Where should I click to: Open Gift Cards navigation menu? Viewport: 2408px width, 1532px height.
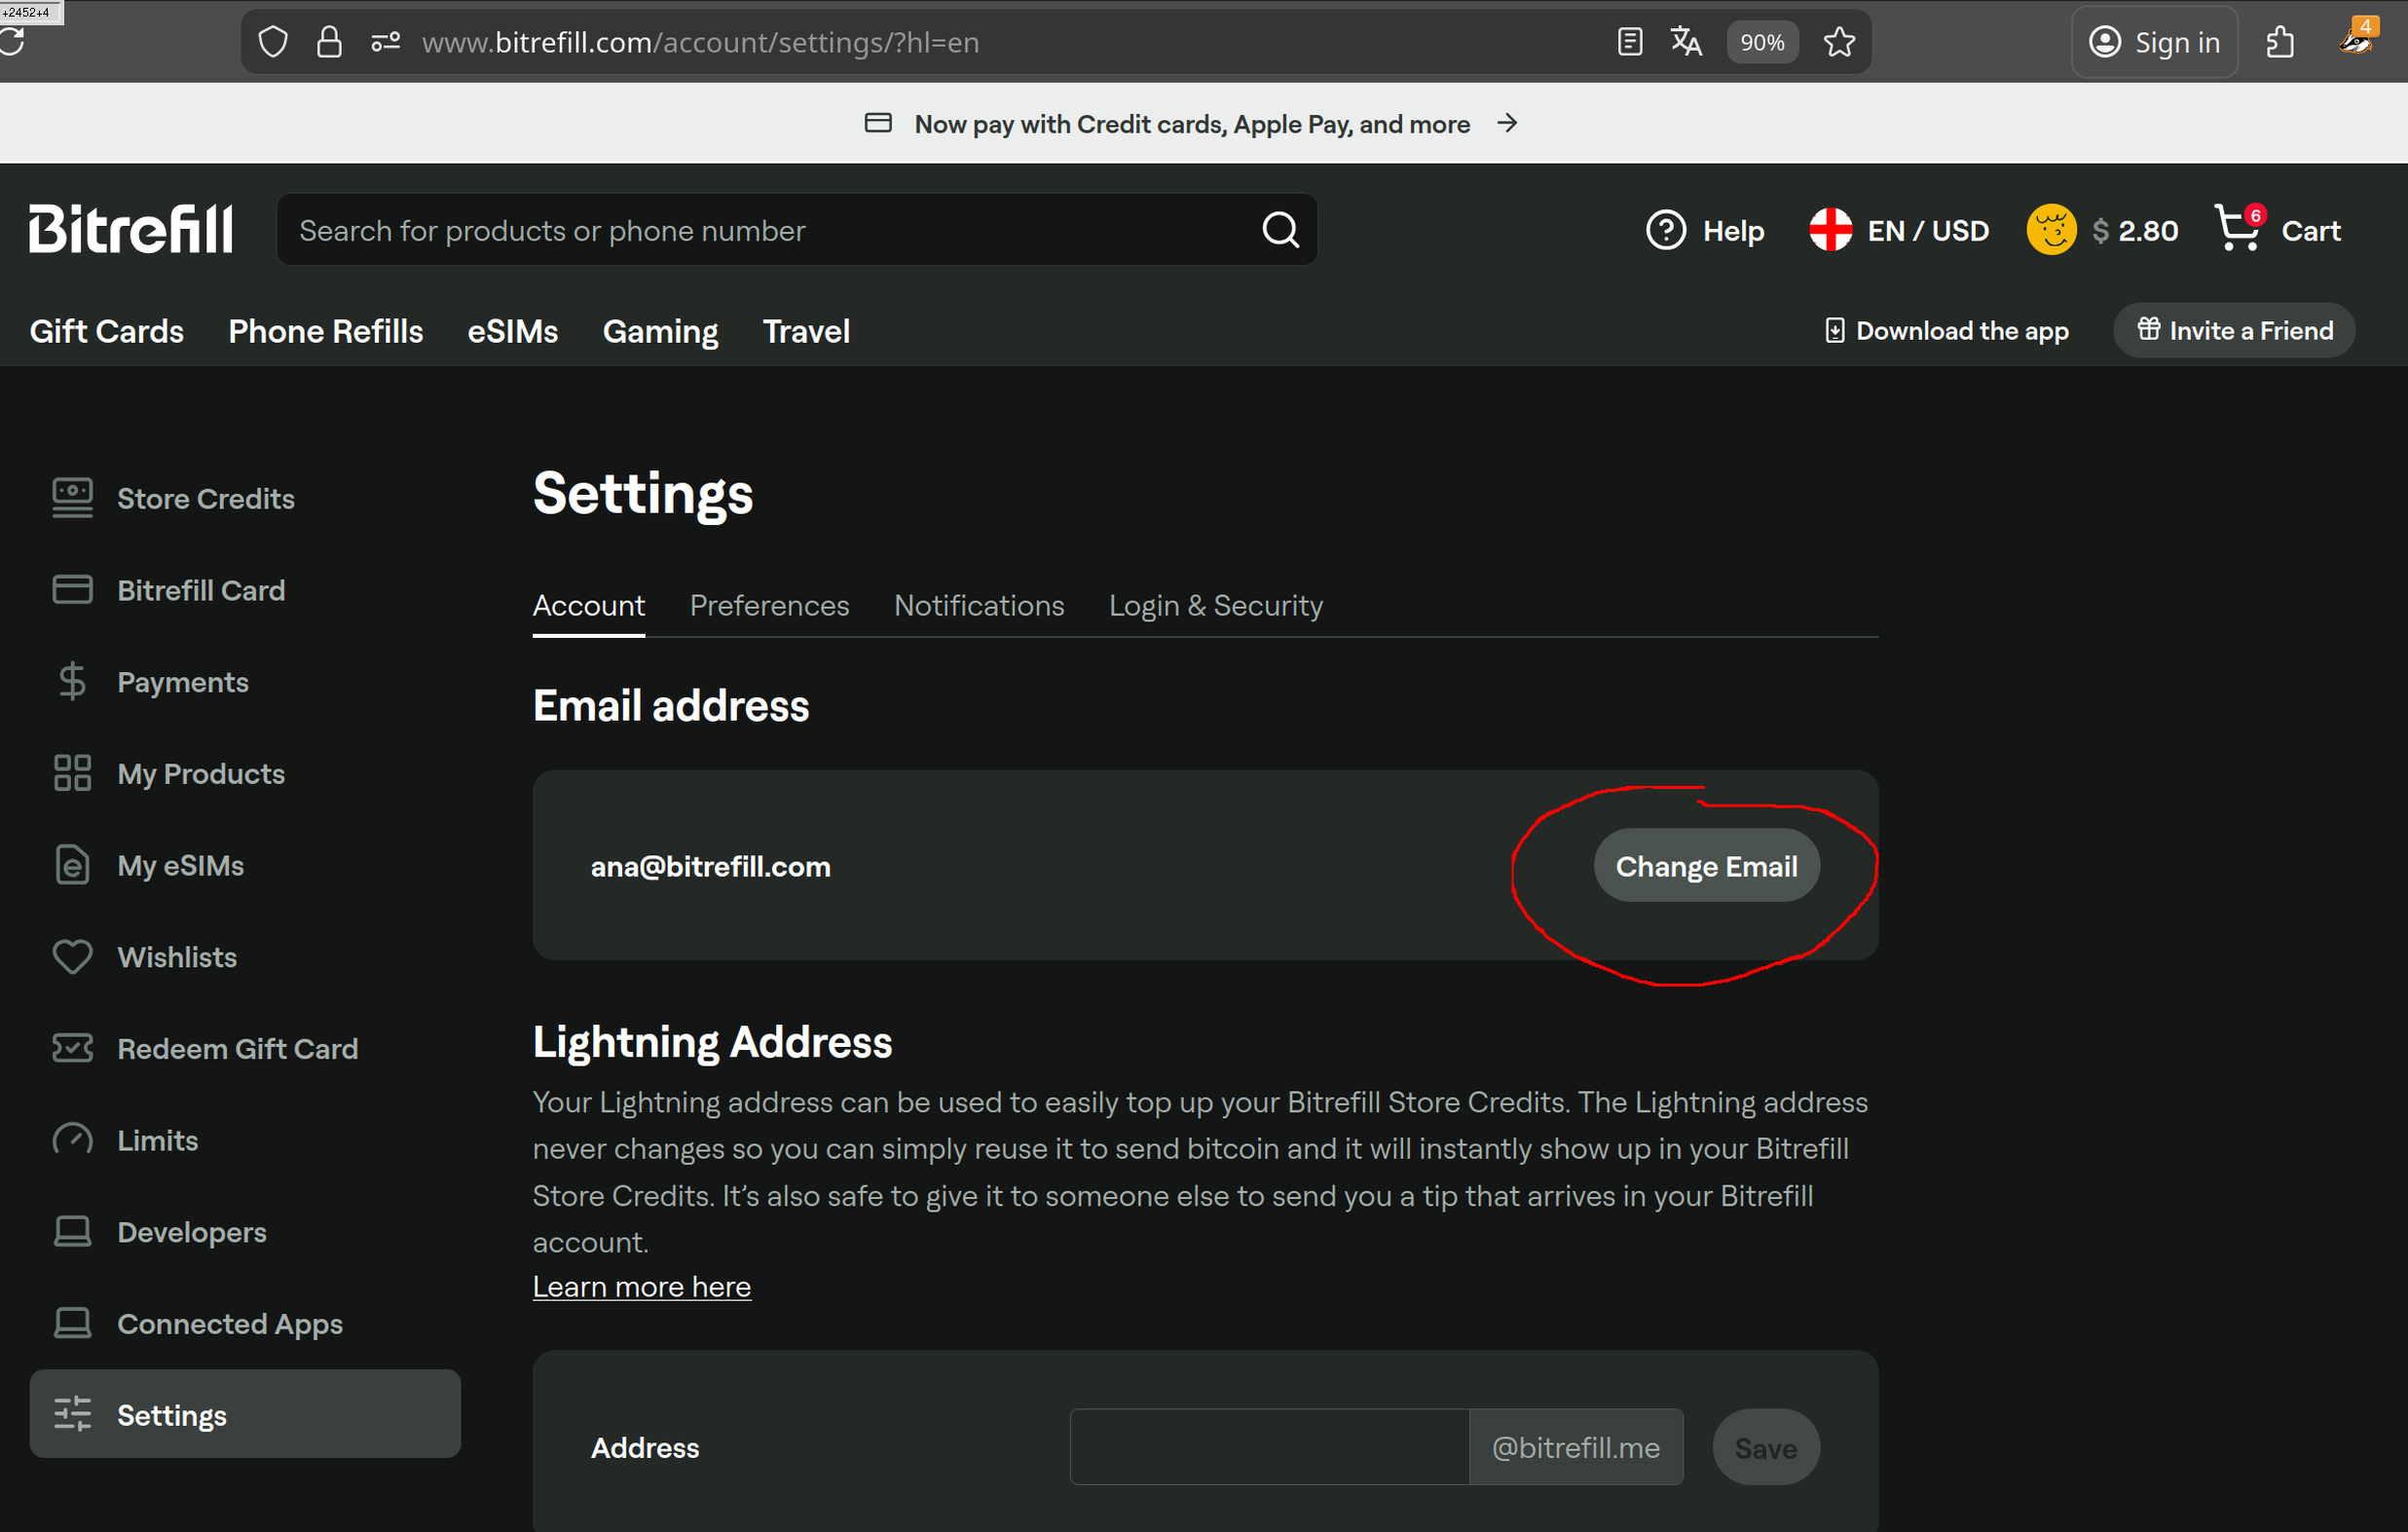(x=106, y=331)
